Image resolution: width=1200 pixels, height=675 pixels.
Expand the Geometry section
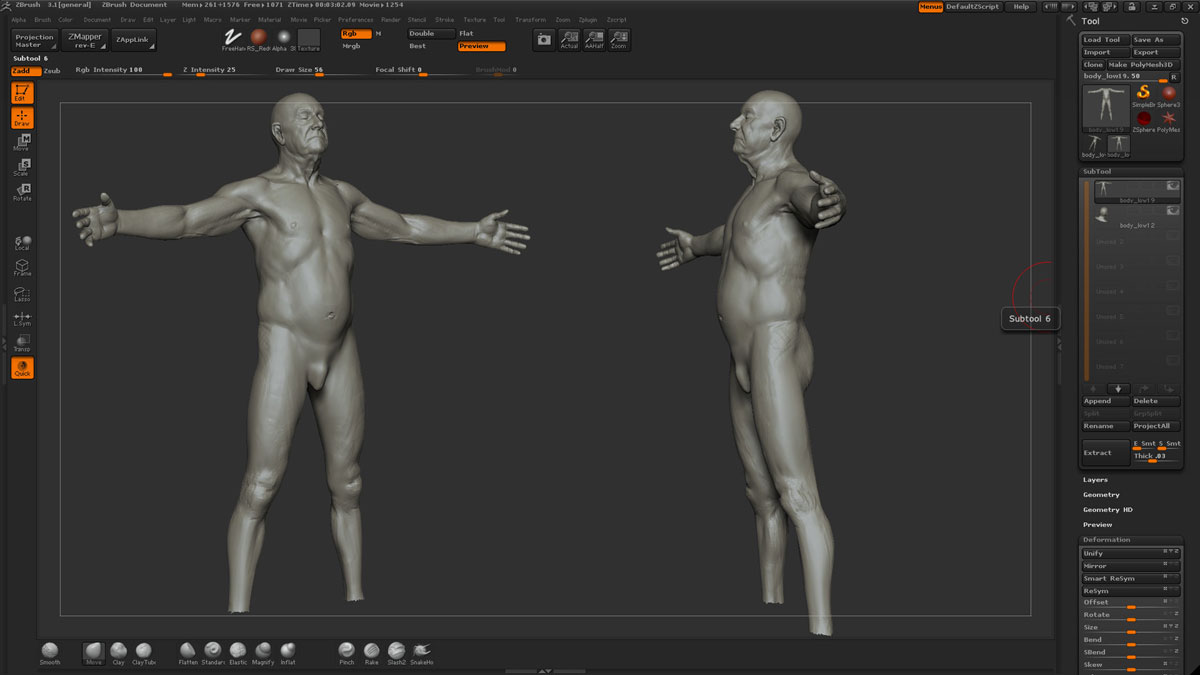pos(1101,495)
